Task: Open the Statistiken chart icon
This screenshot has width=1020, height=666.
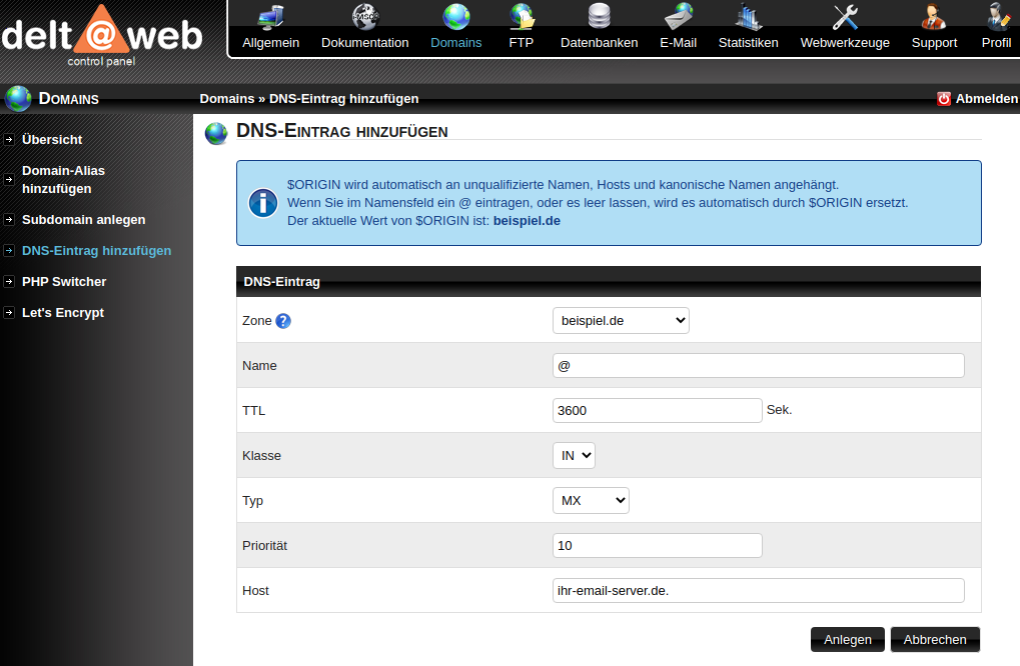Action: [x=748, y=17]
